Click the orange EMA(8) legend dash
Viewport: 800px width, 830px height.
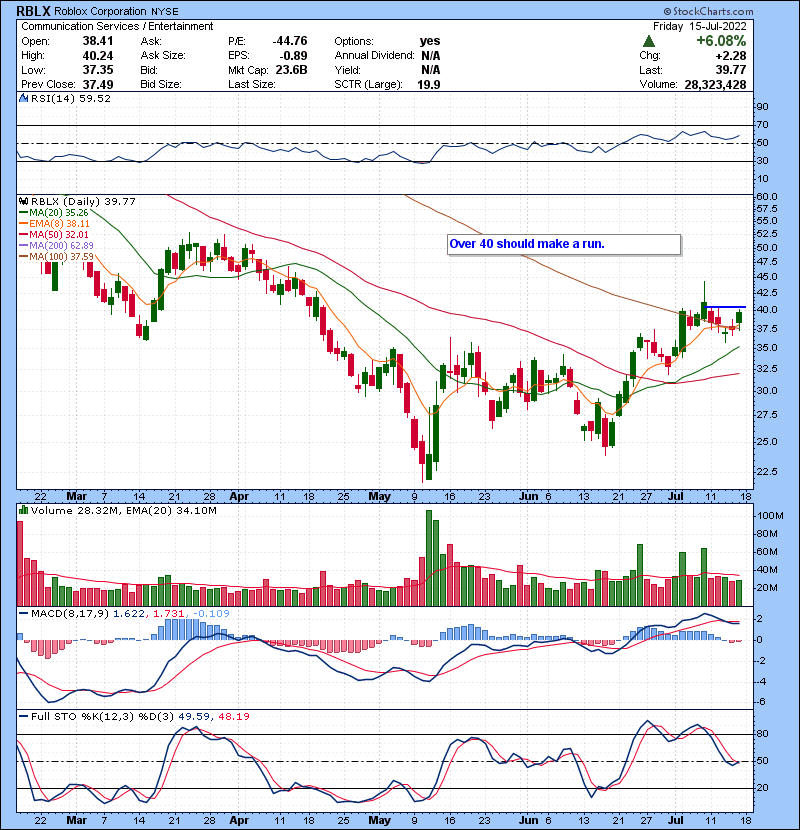(x=23, y=224)
